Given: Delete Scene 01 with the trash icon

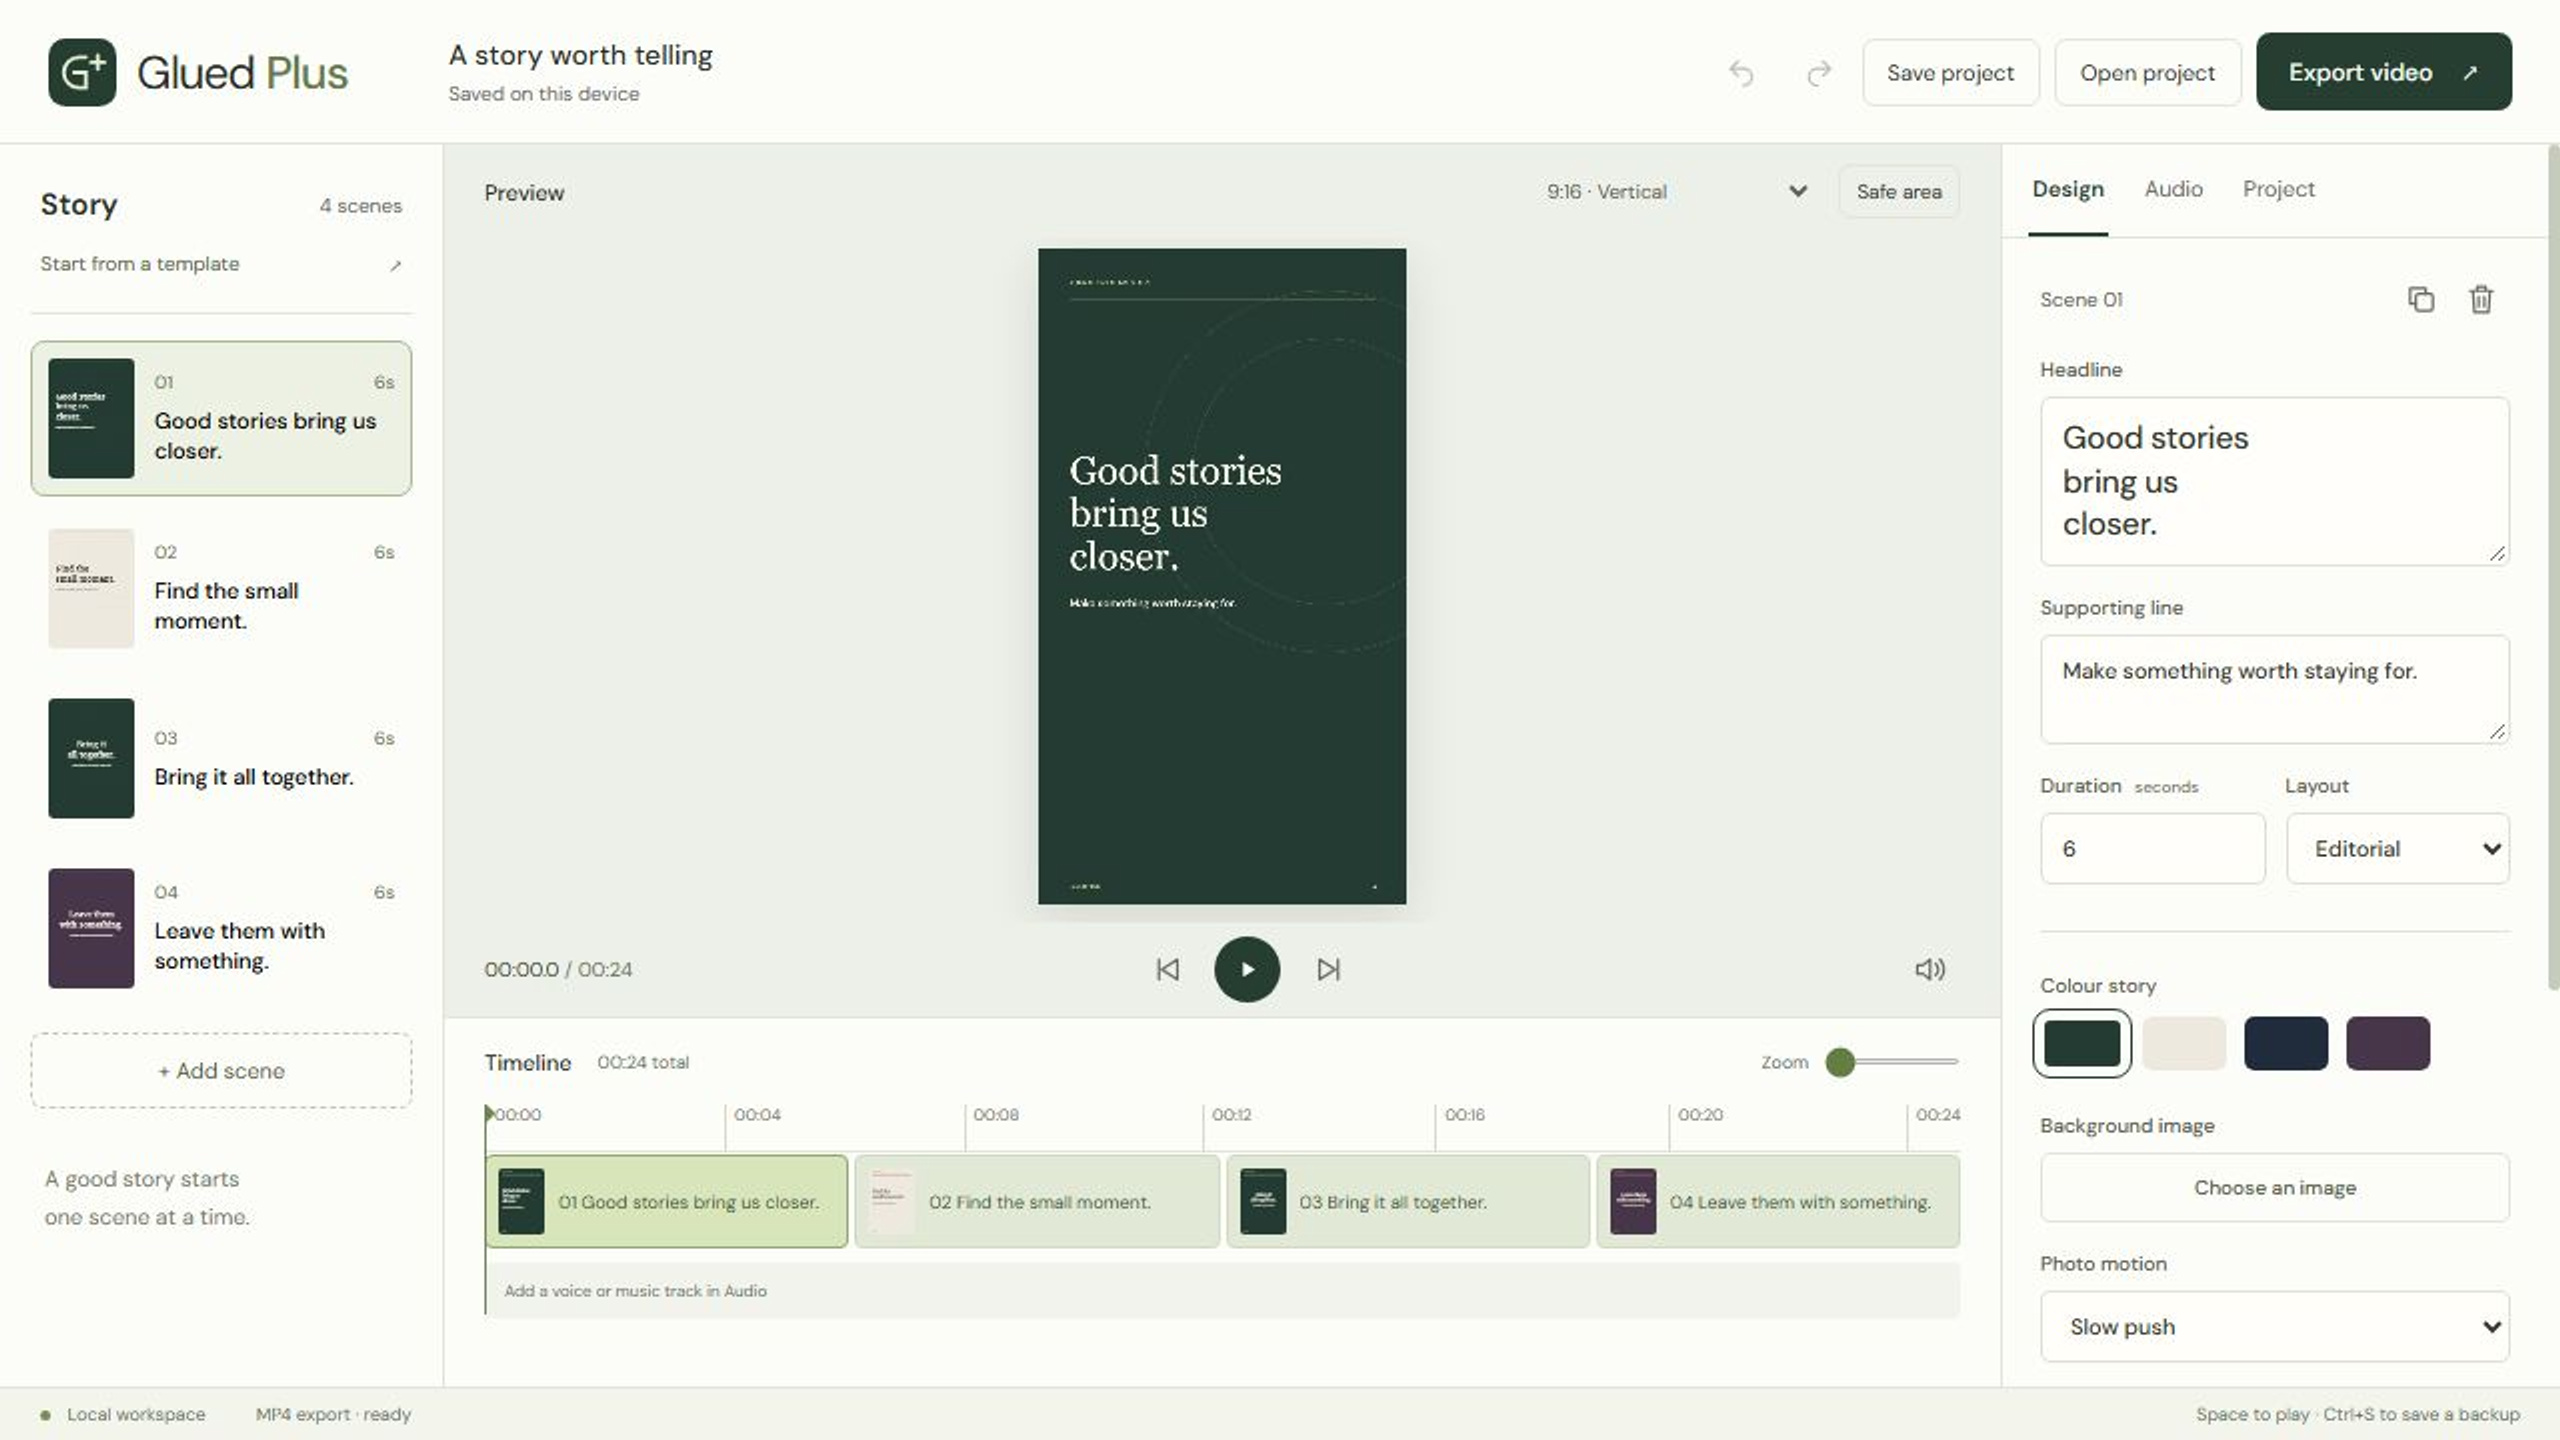Looking at the screenshot, I should 2481,299.
